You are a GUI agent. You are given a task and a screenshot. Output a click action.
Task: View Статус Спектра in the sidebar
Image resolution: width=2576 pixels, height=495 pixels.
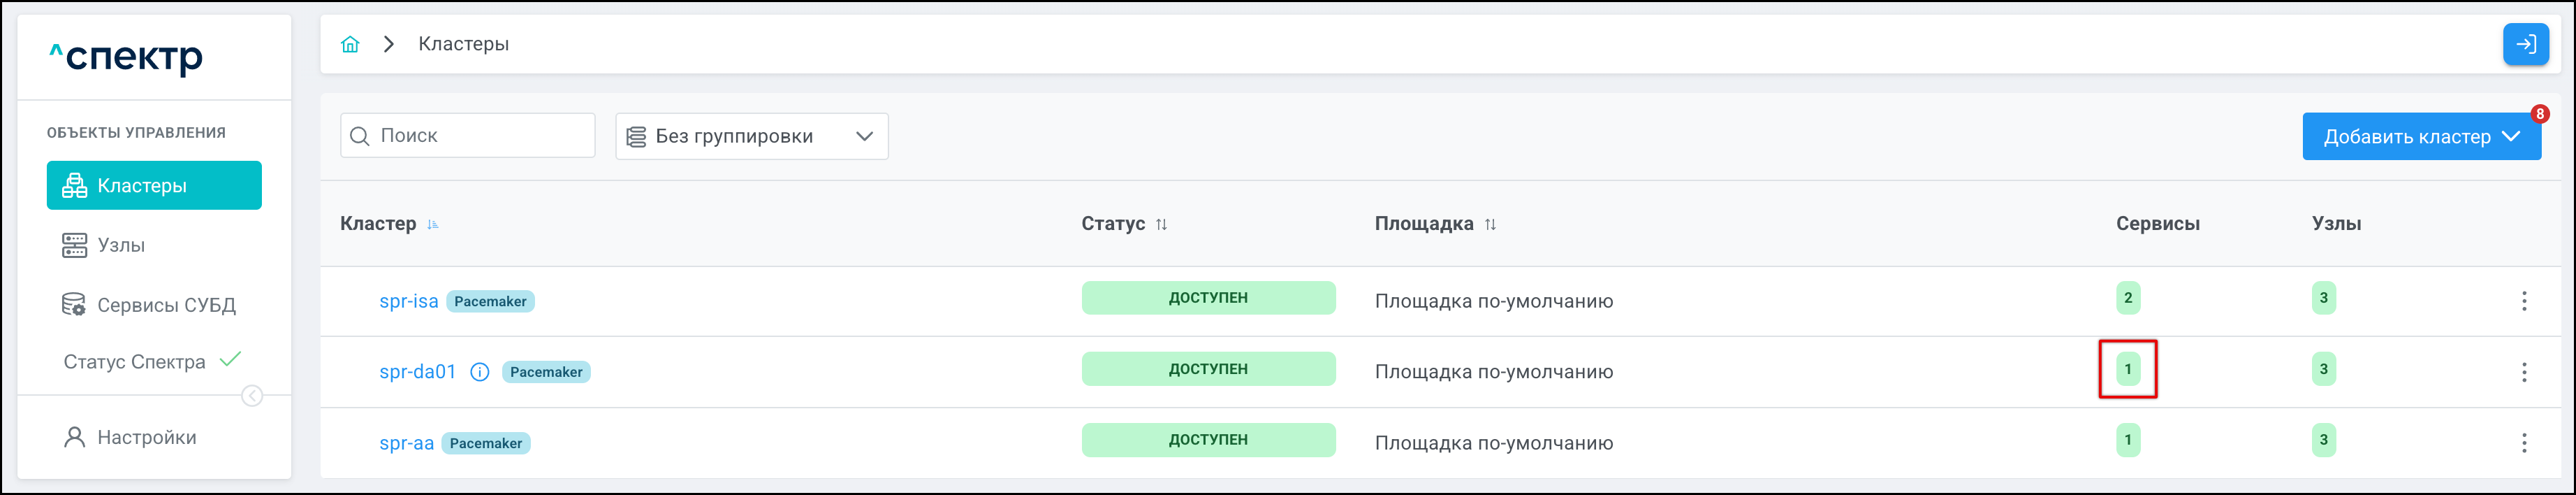click(x=135, y=362)
